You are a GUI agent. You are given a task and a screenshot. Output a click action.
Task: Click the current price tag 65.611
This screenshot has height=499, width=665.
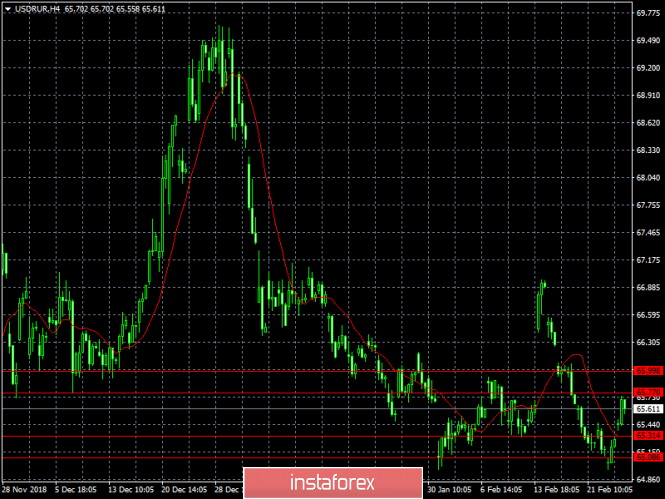648,409
